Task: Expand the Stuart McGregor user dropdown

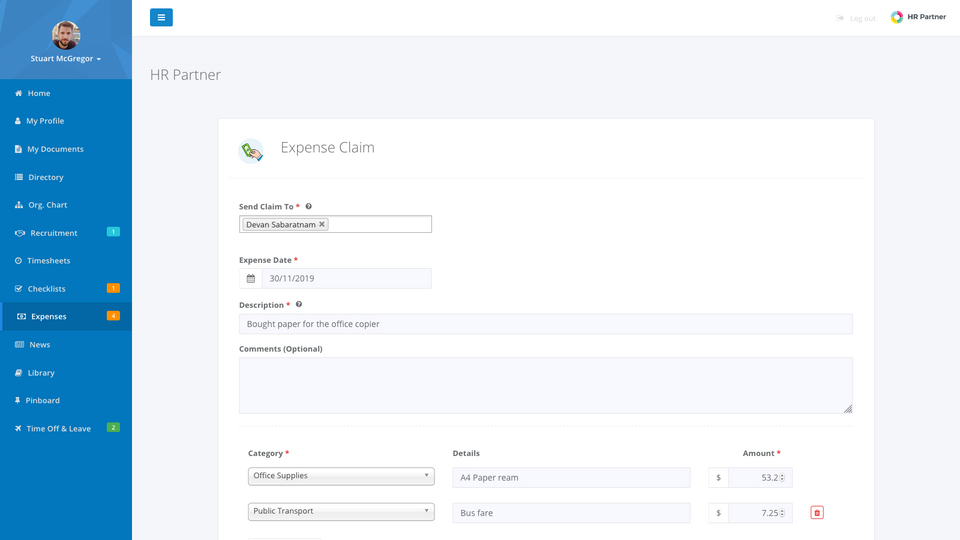Action: 66,59
